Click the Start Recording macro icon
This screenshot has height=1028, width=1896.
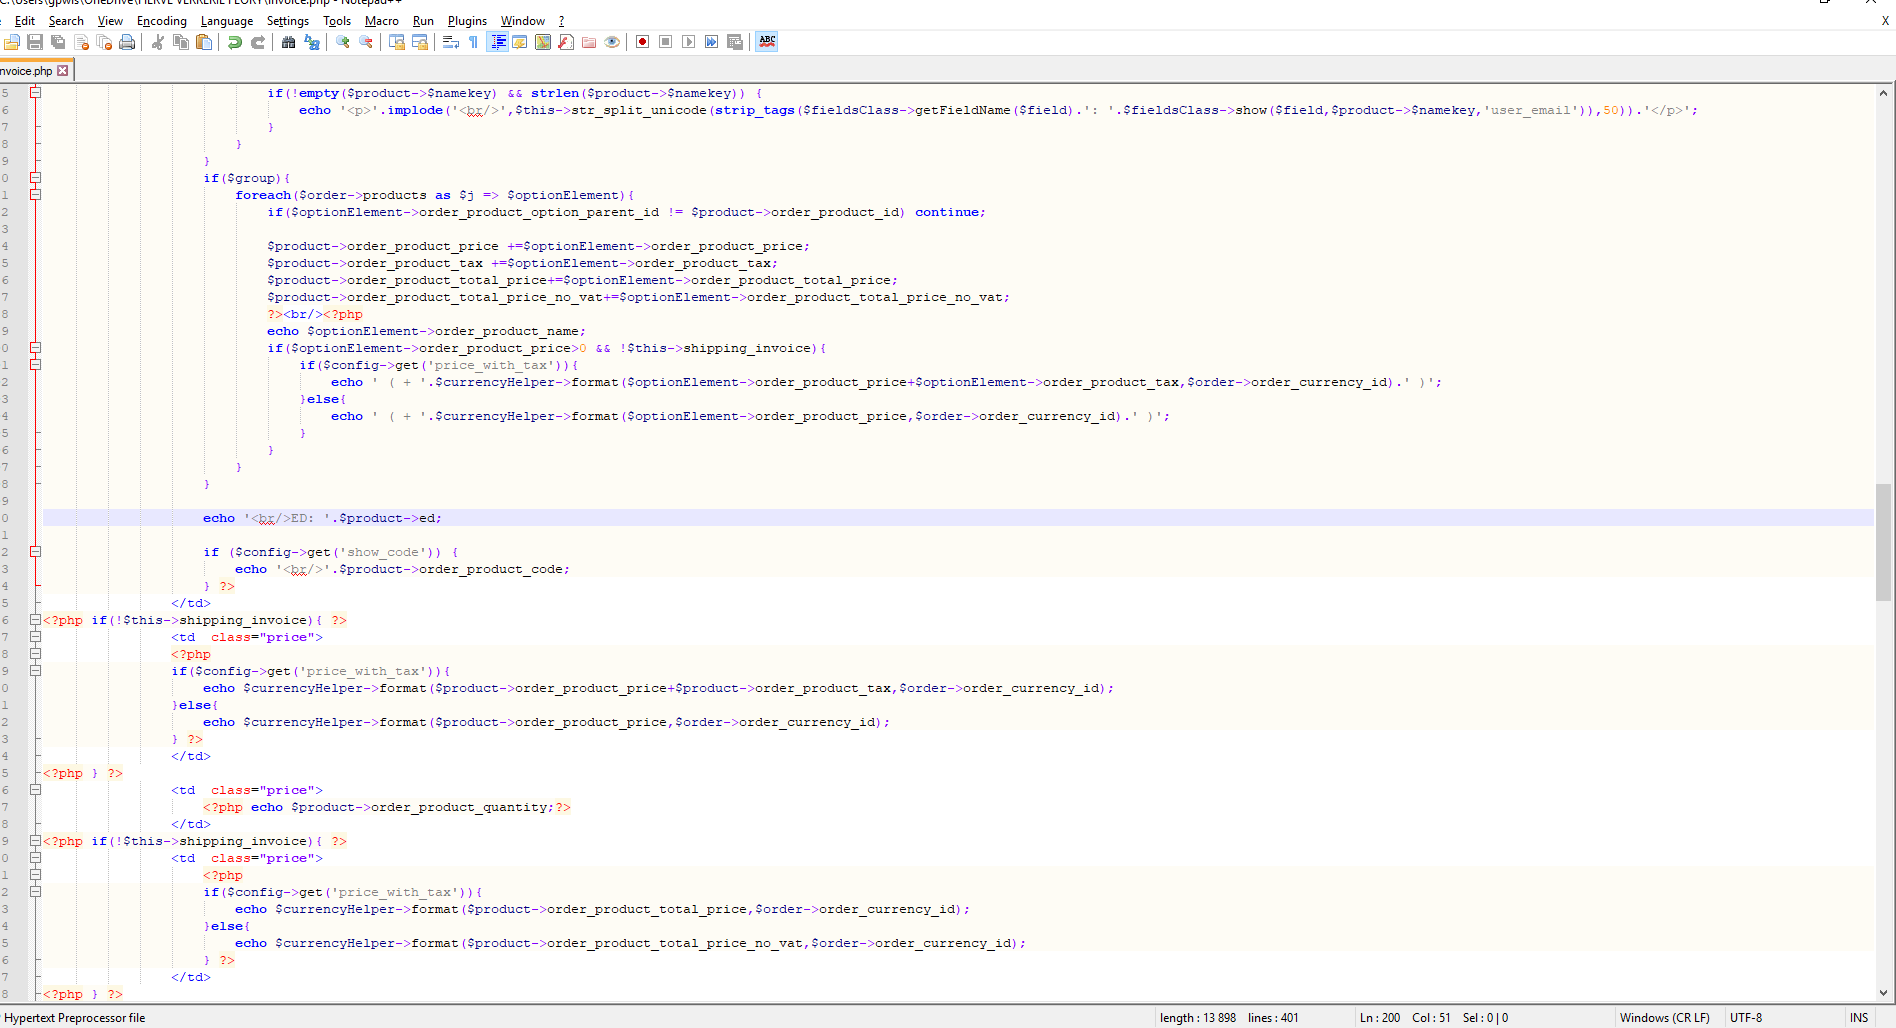[x=642, y=42]
